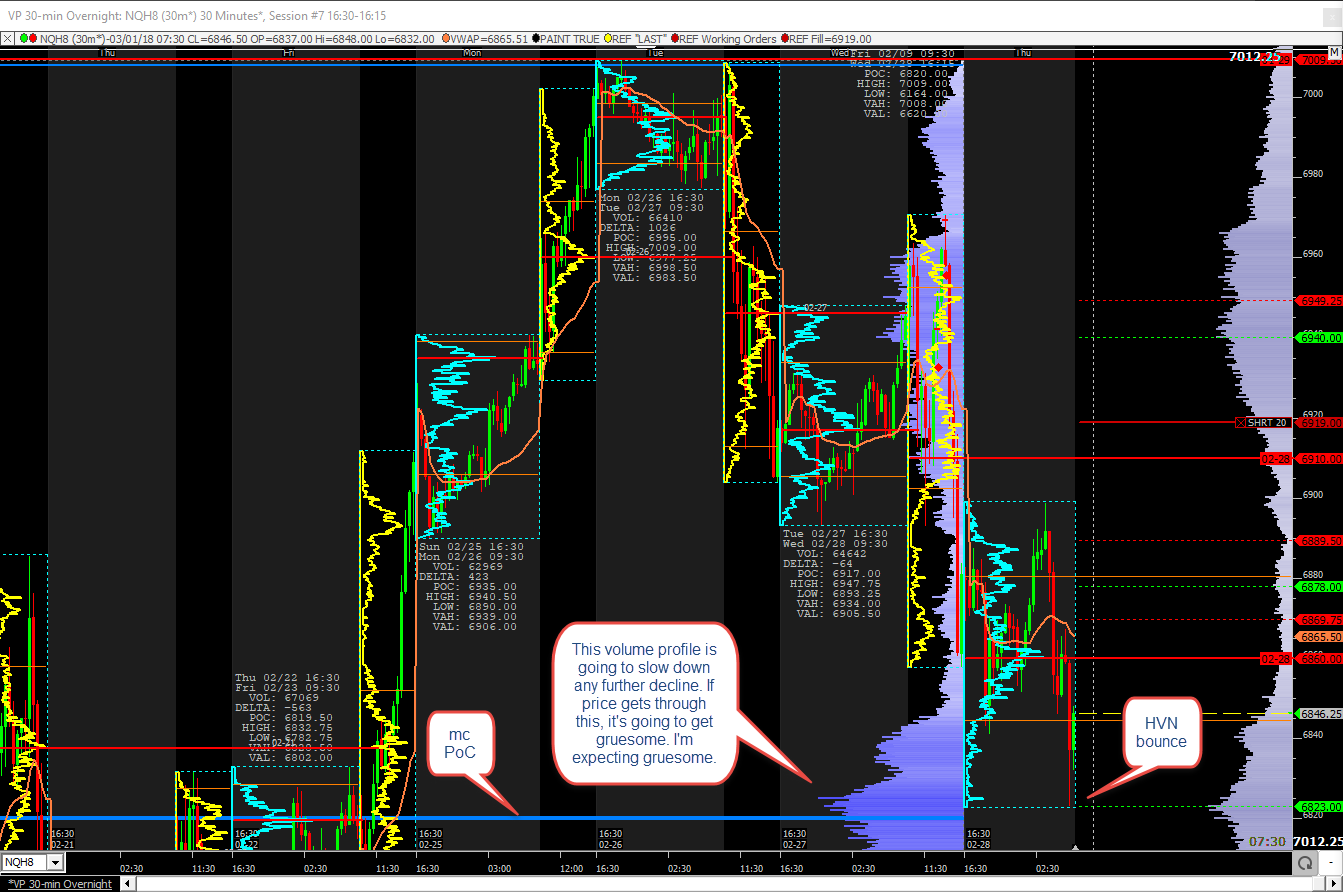
Task: Click the "Tue 02/27 16:30" profile header text
Action: pos(835,533)
